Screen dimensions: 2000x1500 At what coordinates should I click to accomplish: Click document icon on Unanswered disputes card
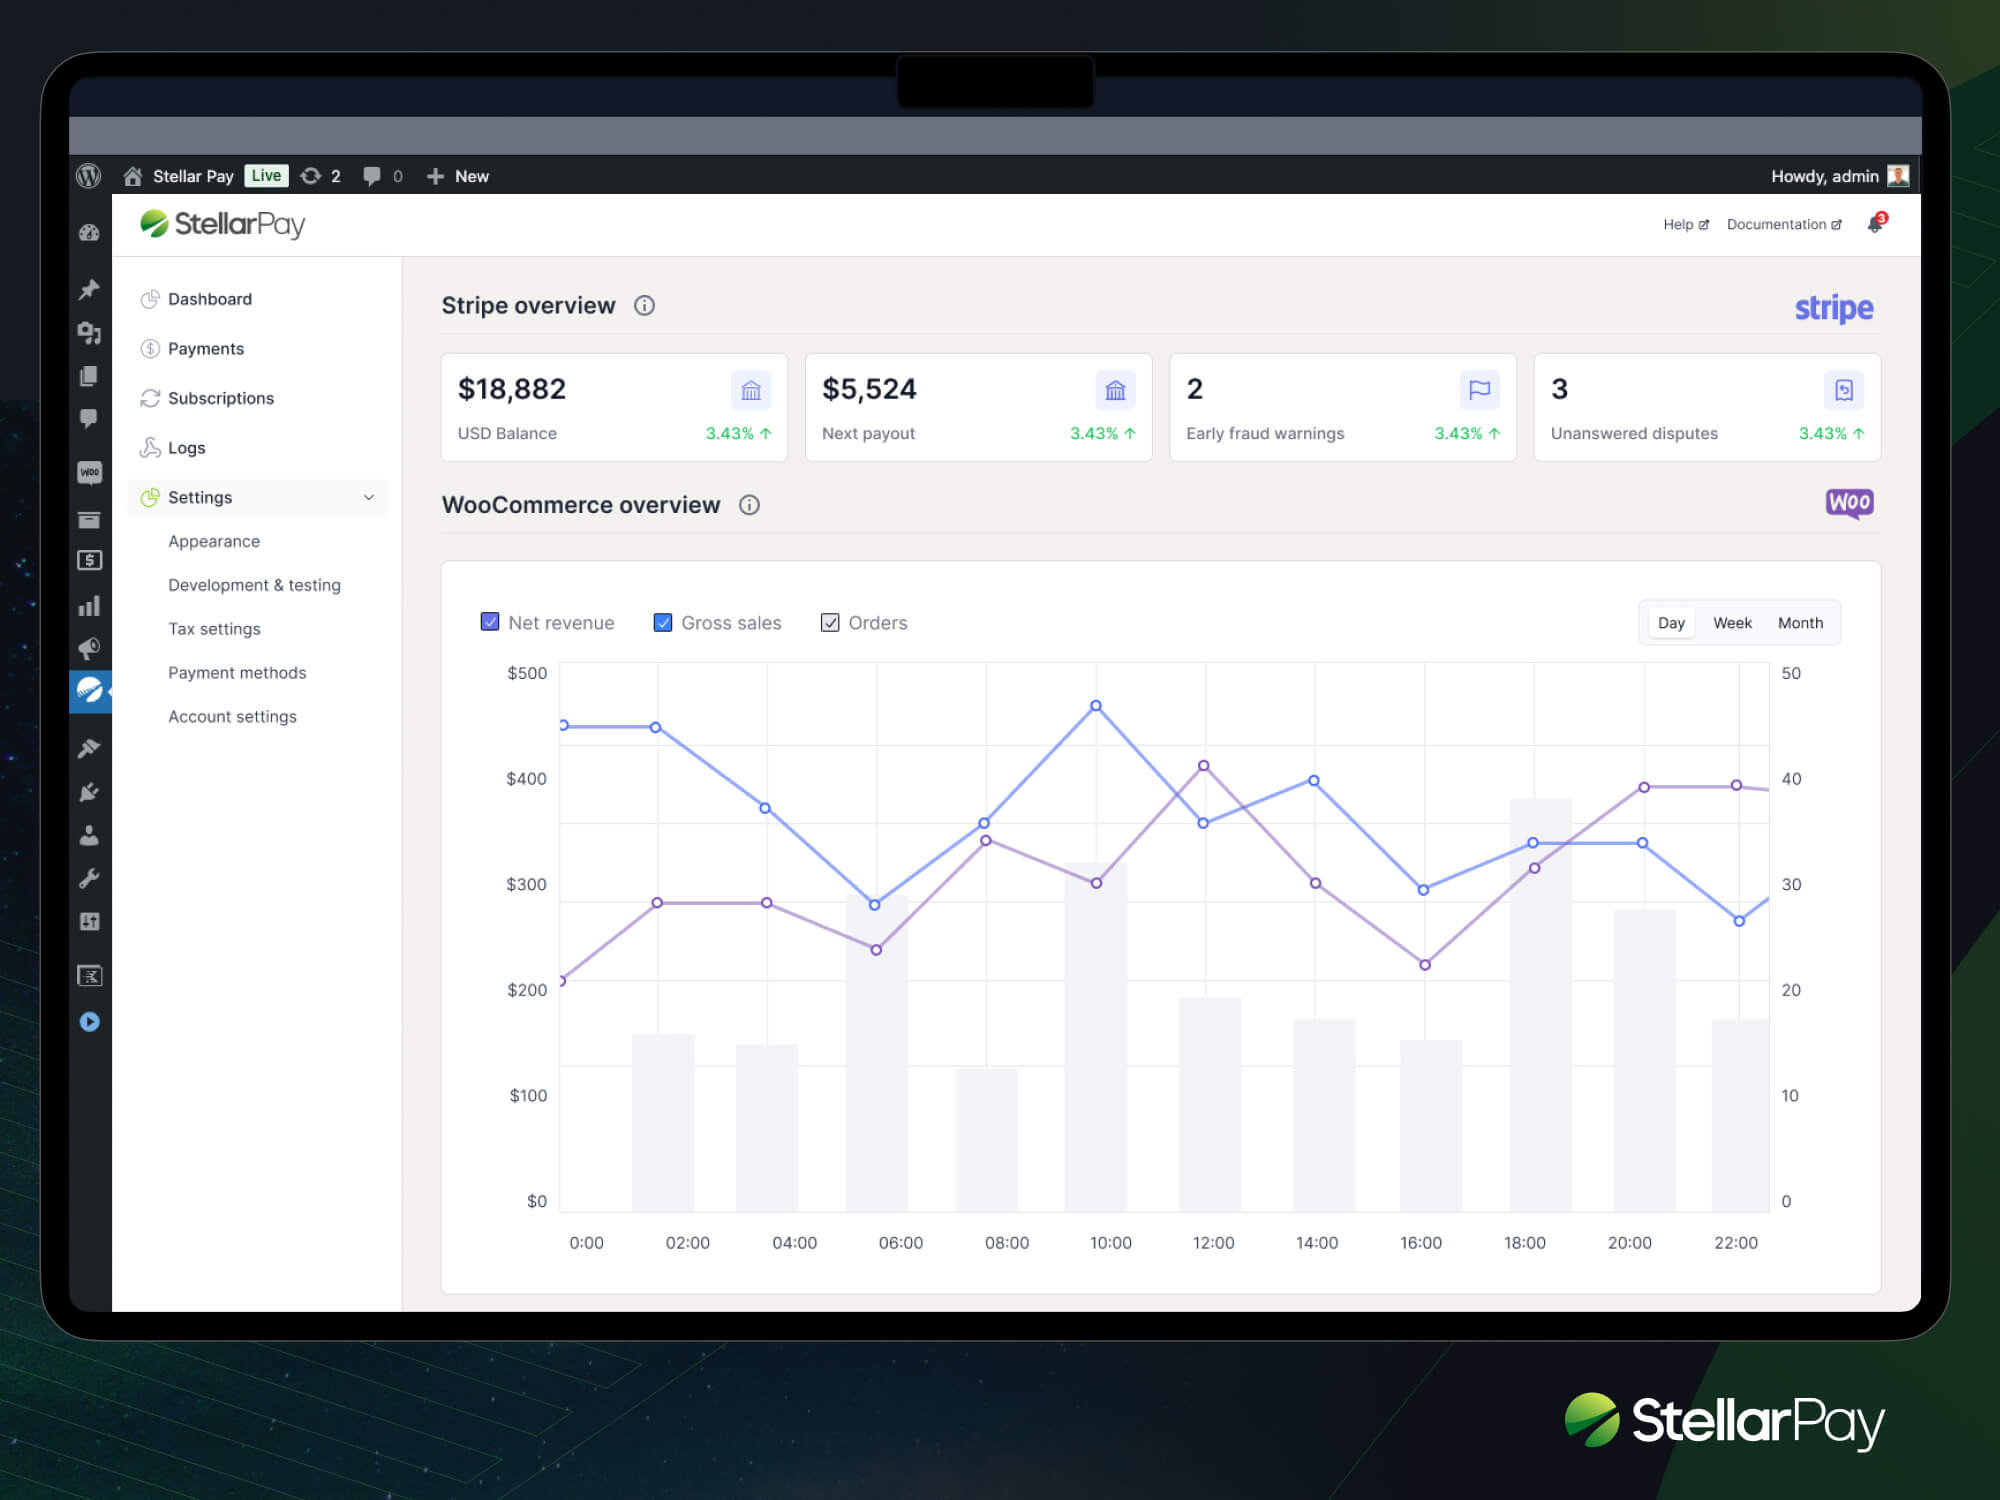click(1844, 390)
